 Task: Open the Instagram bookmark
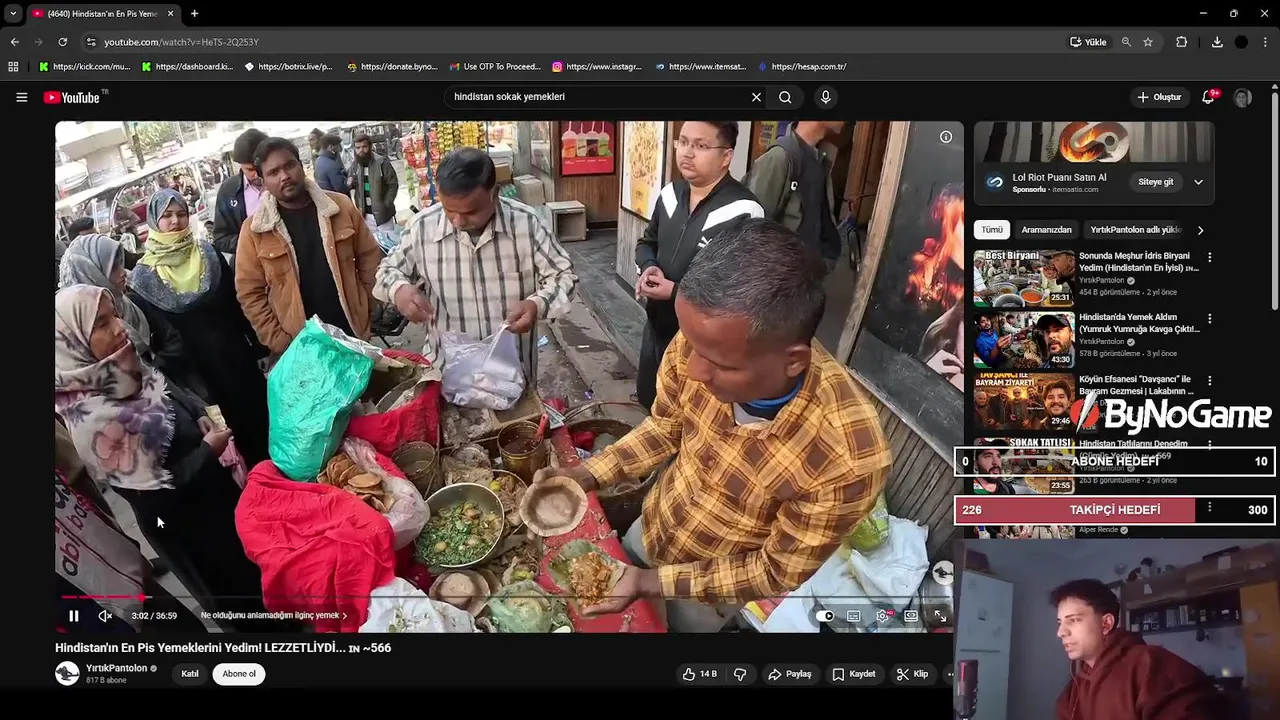click(x=597, y=67)
